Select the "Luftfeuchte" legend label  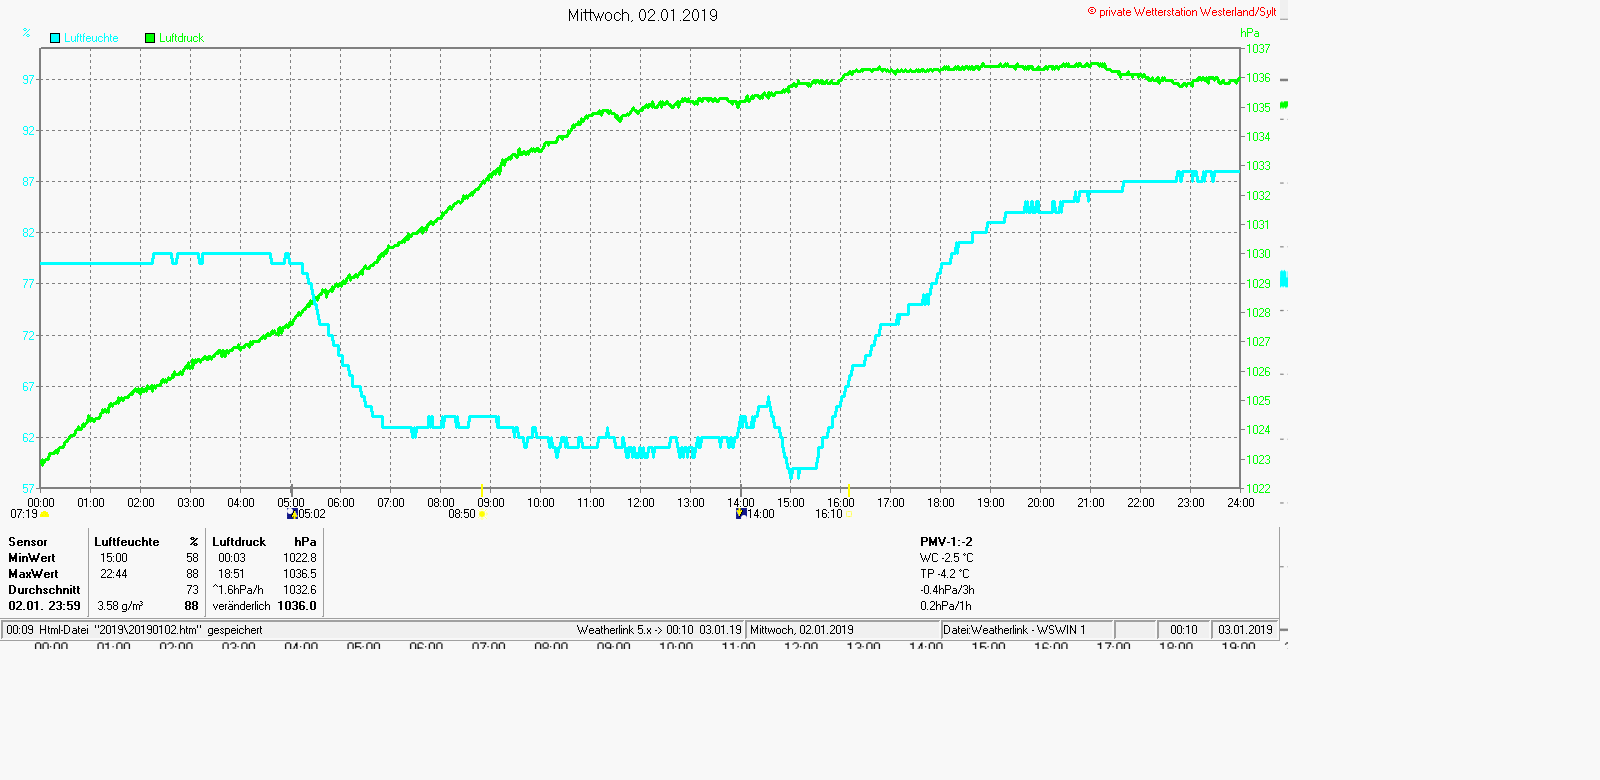click(x=91, y=38)
